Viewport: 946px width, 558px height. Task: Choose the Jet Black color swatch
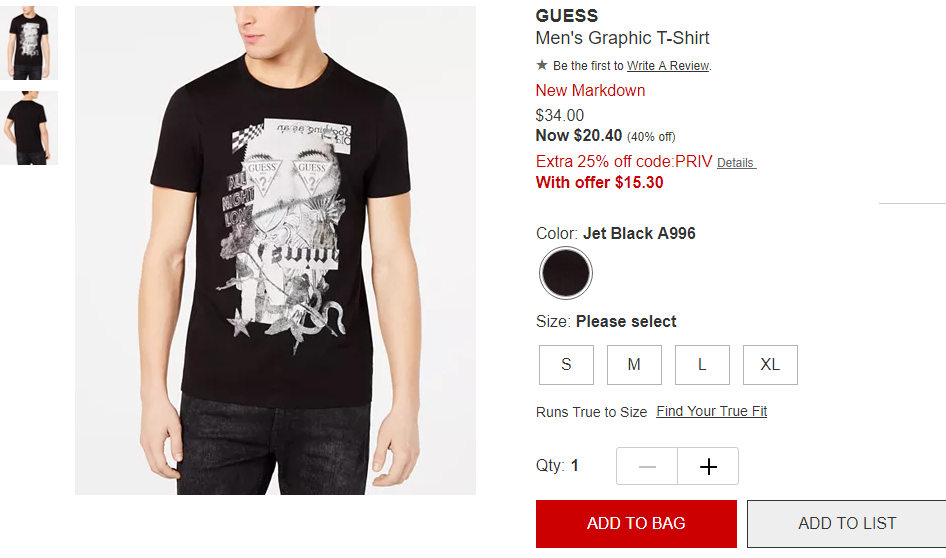click(x=565, y=273)
